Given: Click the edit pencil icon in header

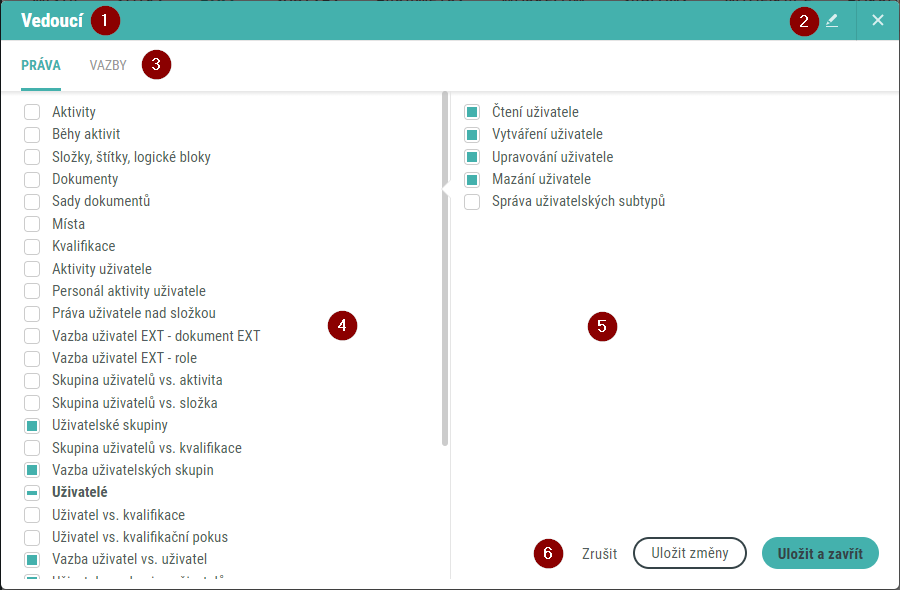Looking at the screenshot, I should pos(832,20).
